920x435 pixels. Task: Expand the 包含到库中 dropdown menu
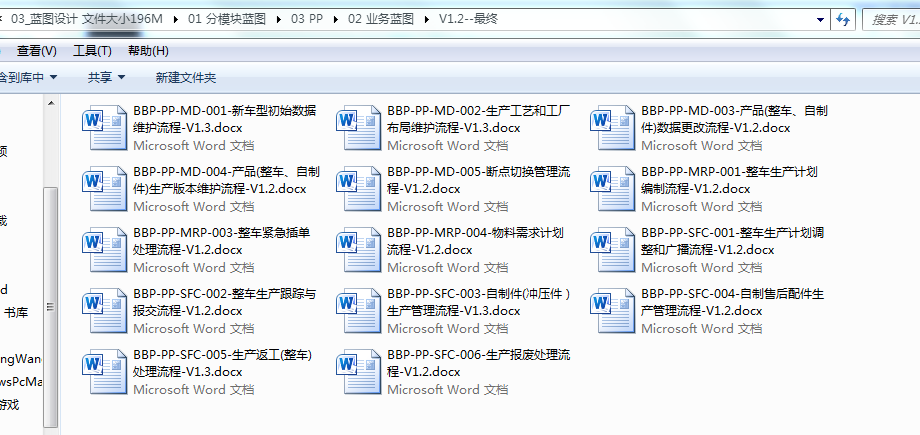click(28, 77)
